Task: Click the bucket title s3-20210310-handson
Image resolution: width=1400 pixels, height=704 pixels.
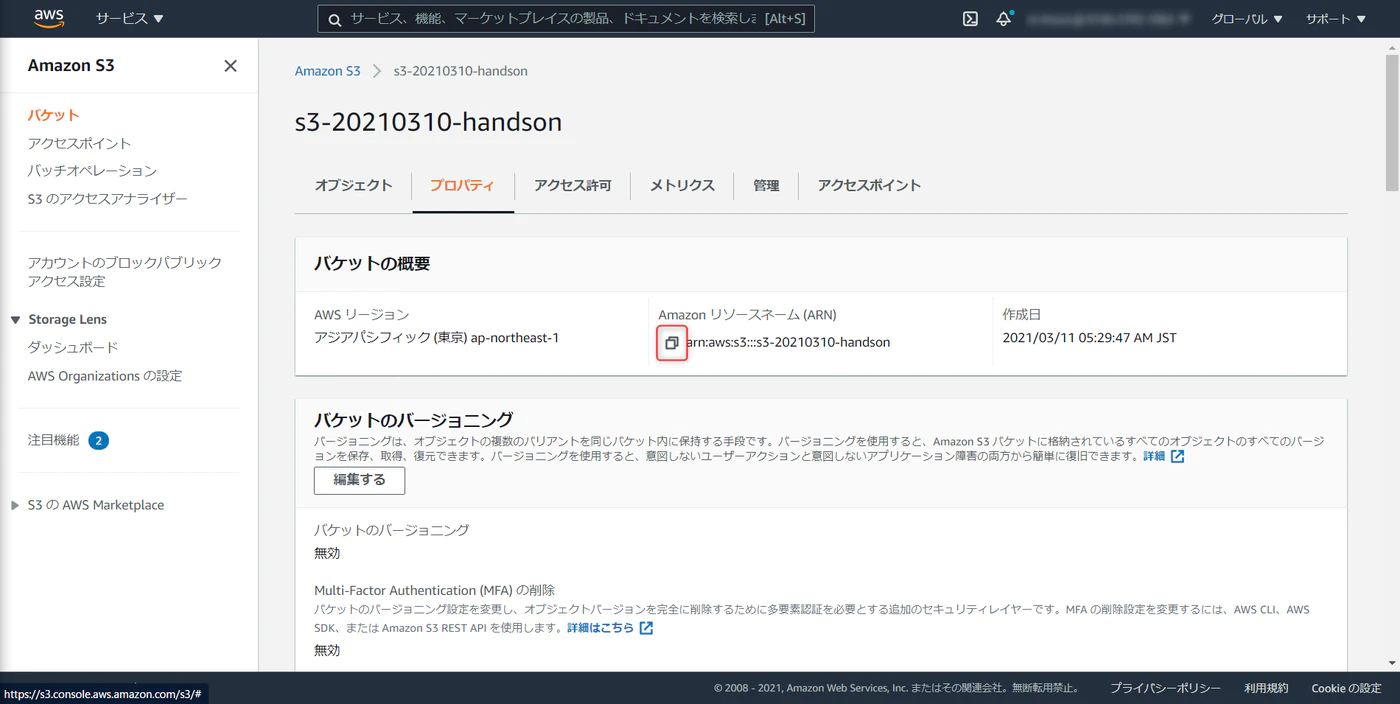Action: (428, 123)
